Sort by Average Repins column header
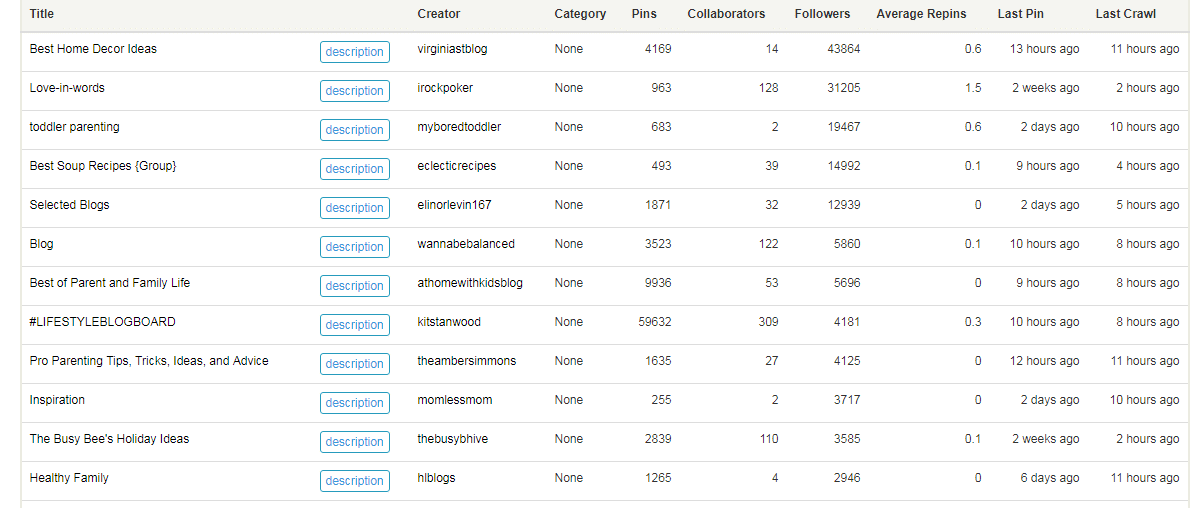Viewport: 1194px width, 508px height. tap(921, 14)
